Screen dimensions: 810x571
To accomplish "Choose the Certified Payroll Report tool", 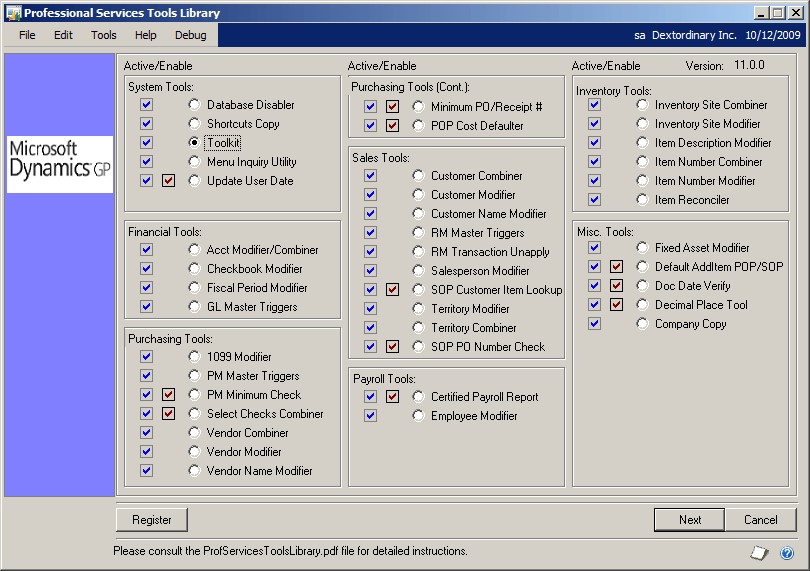I will coord(418,397).
